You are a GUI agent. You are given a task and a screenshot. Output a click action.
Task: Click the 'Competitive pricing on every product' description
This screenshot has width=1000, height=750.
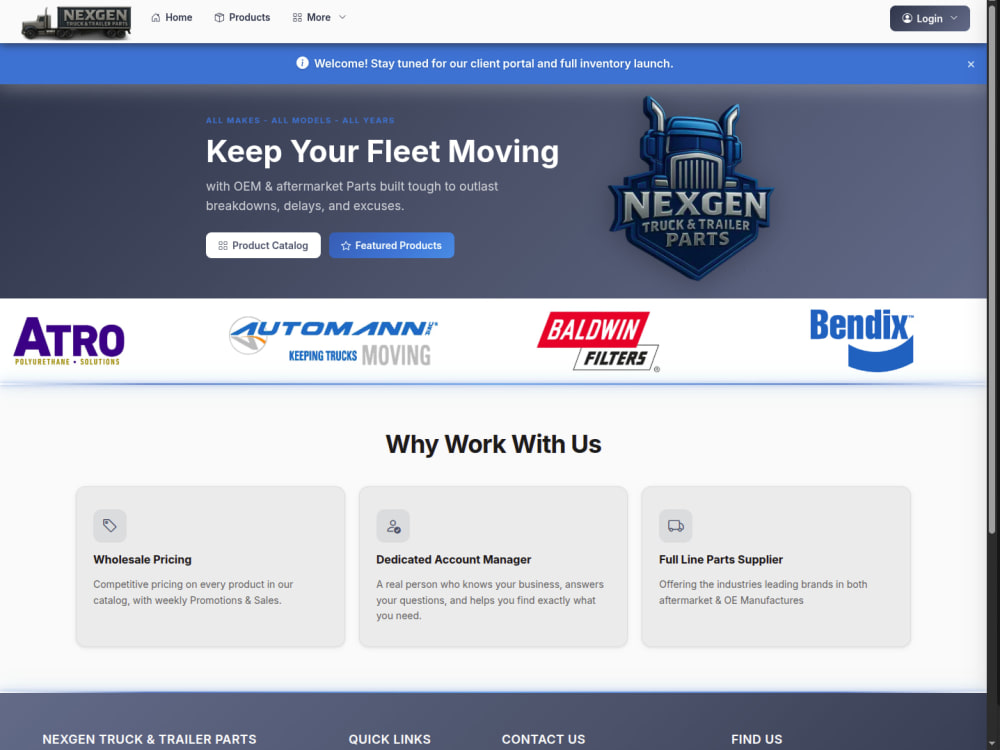click(x=193, y=592)
